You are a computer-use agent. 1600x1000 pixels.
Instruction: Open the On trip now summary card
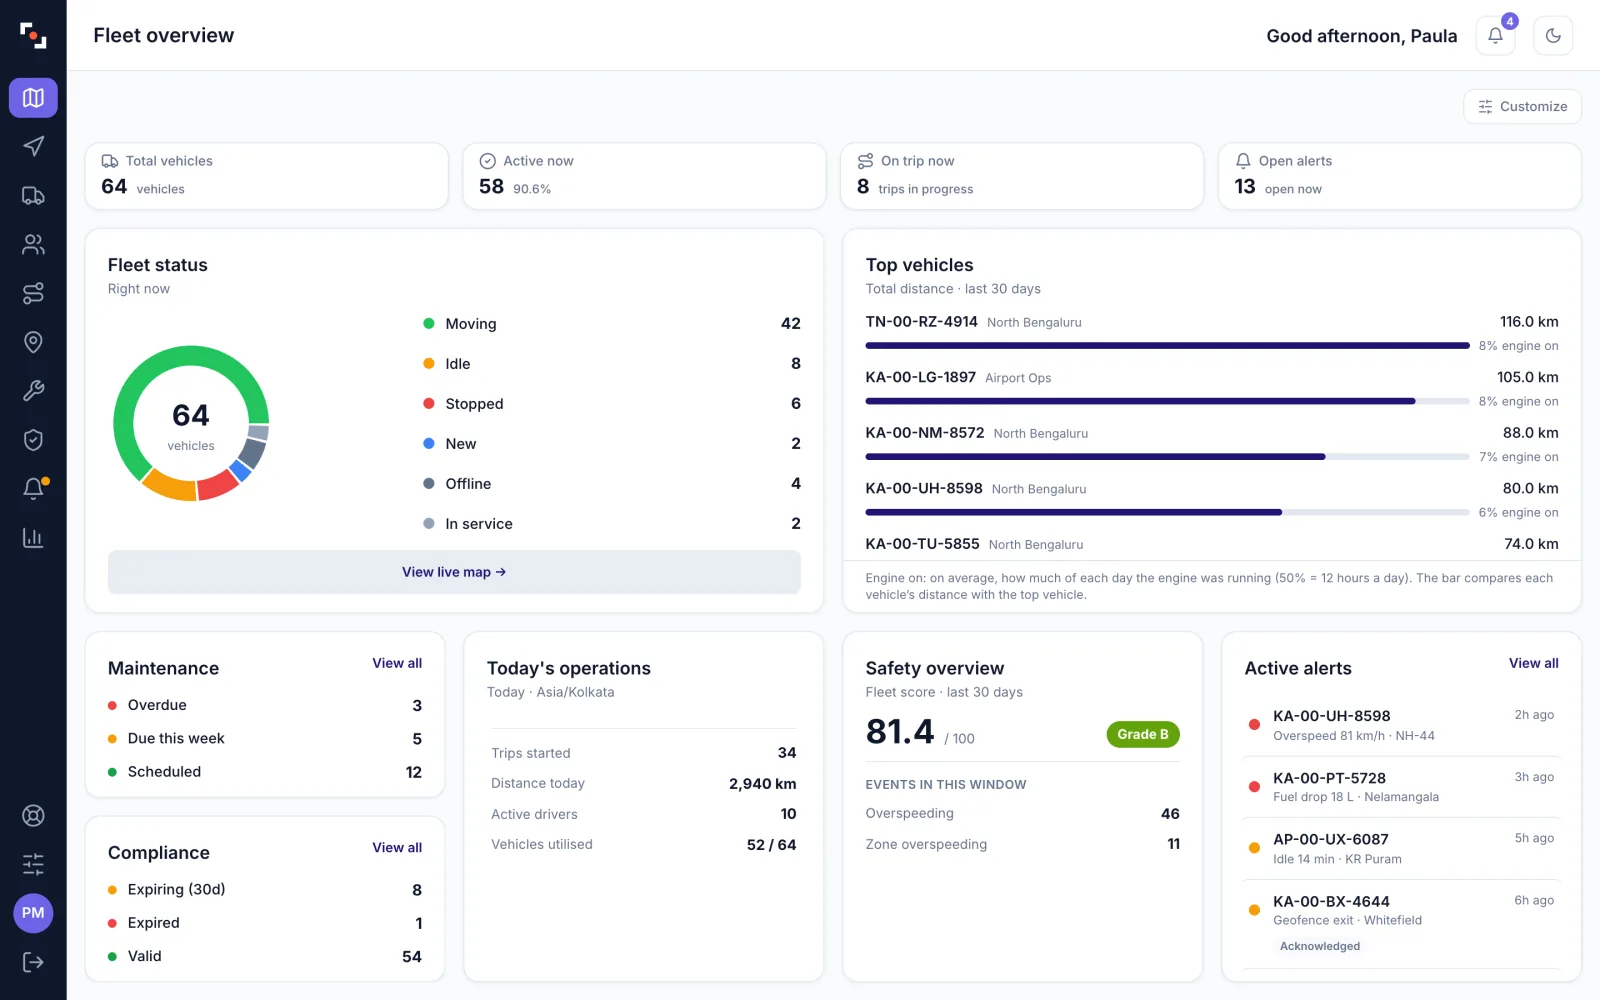1022,176
